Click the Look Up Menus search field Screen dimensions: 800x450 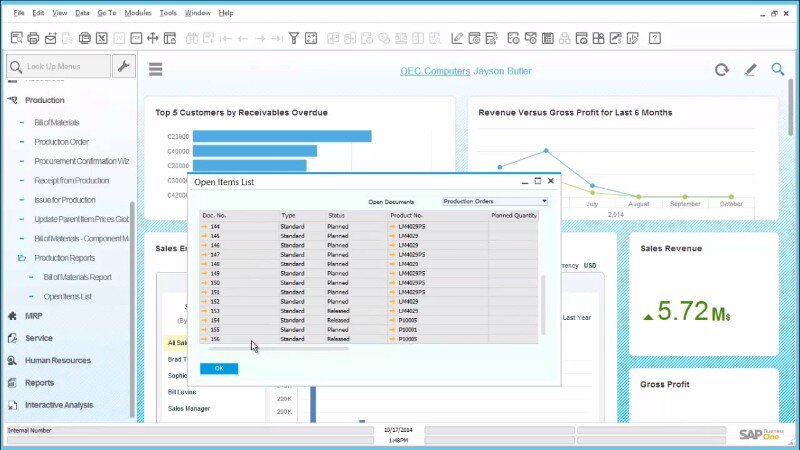60,66
